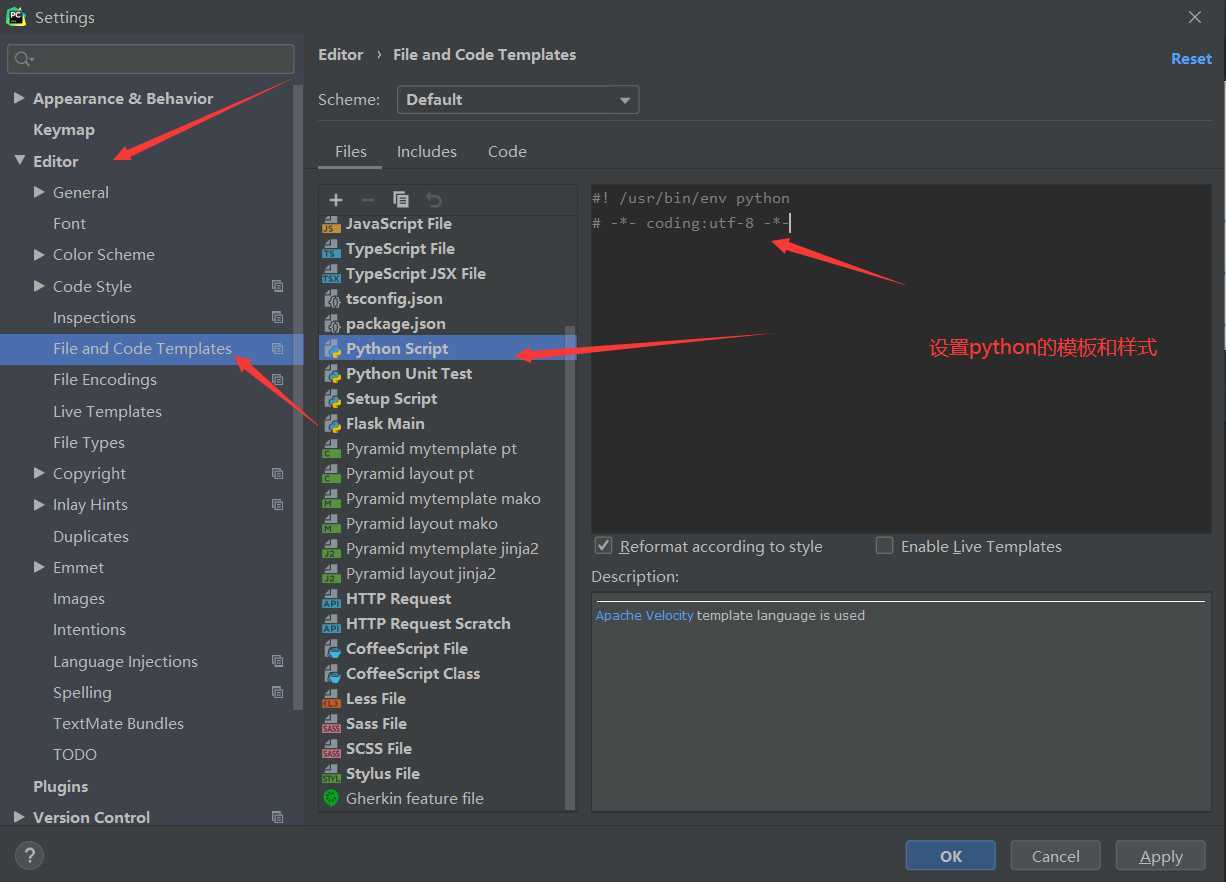Click the OK button
The width and height of the screenshot is (1226, 882).
(x=951, y=856)
